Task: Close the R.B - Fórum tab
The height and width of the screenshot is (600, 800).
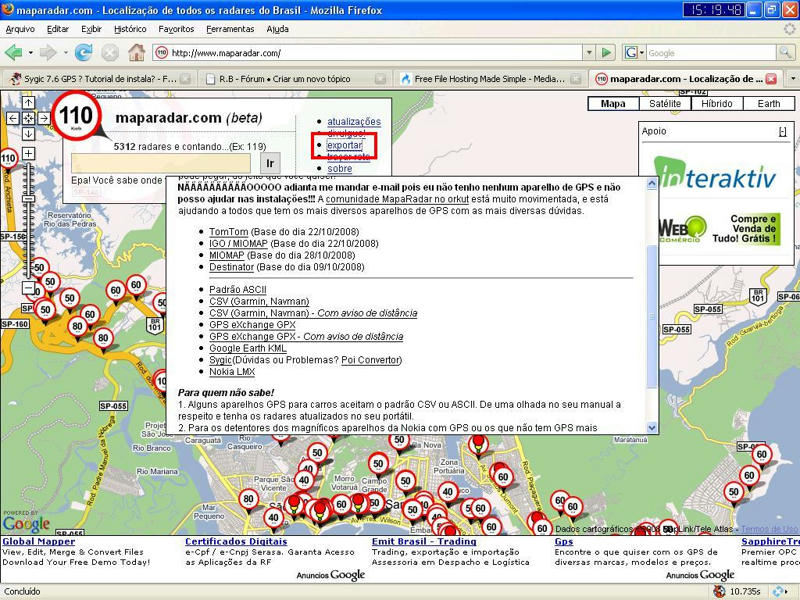Action: pyautogui.click(x=380, y=79)
